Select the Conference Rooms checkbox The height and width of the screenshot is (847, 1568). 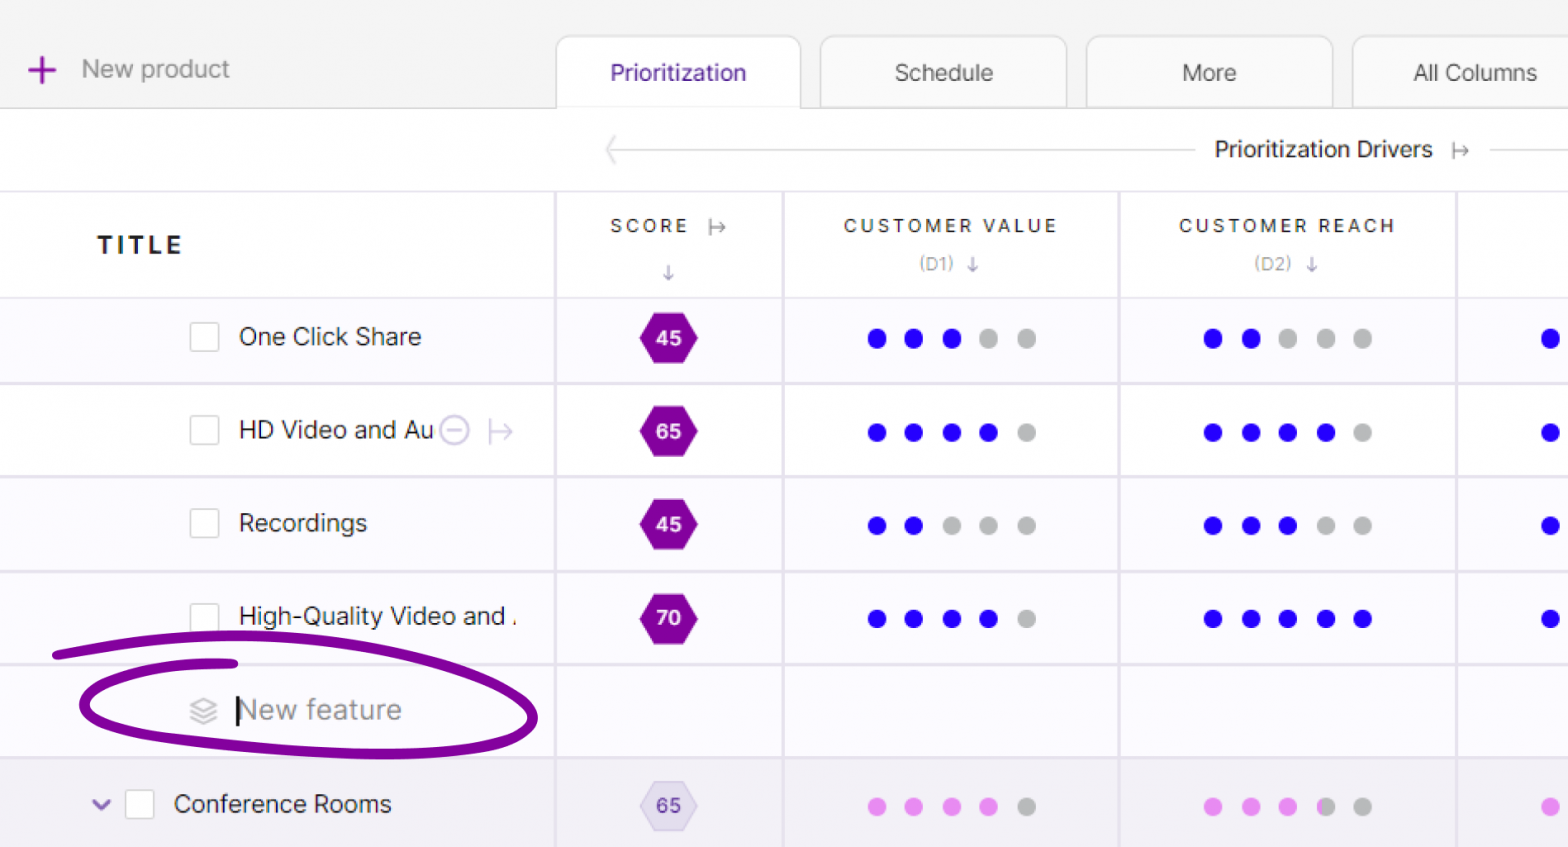pyautogui.click(x=140, y=804)
